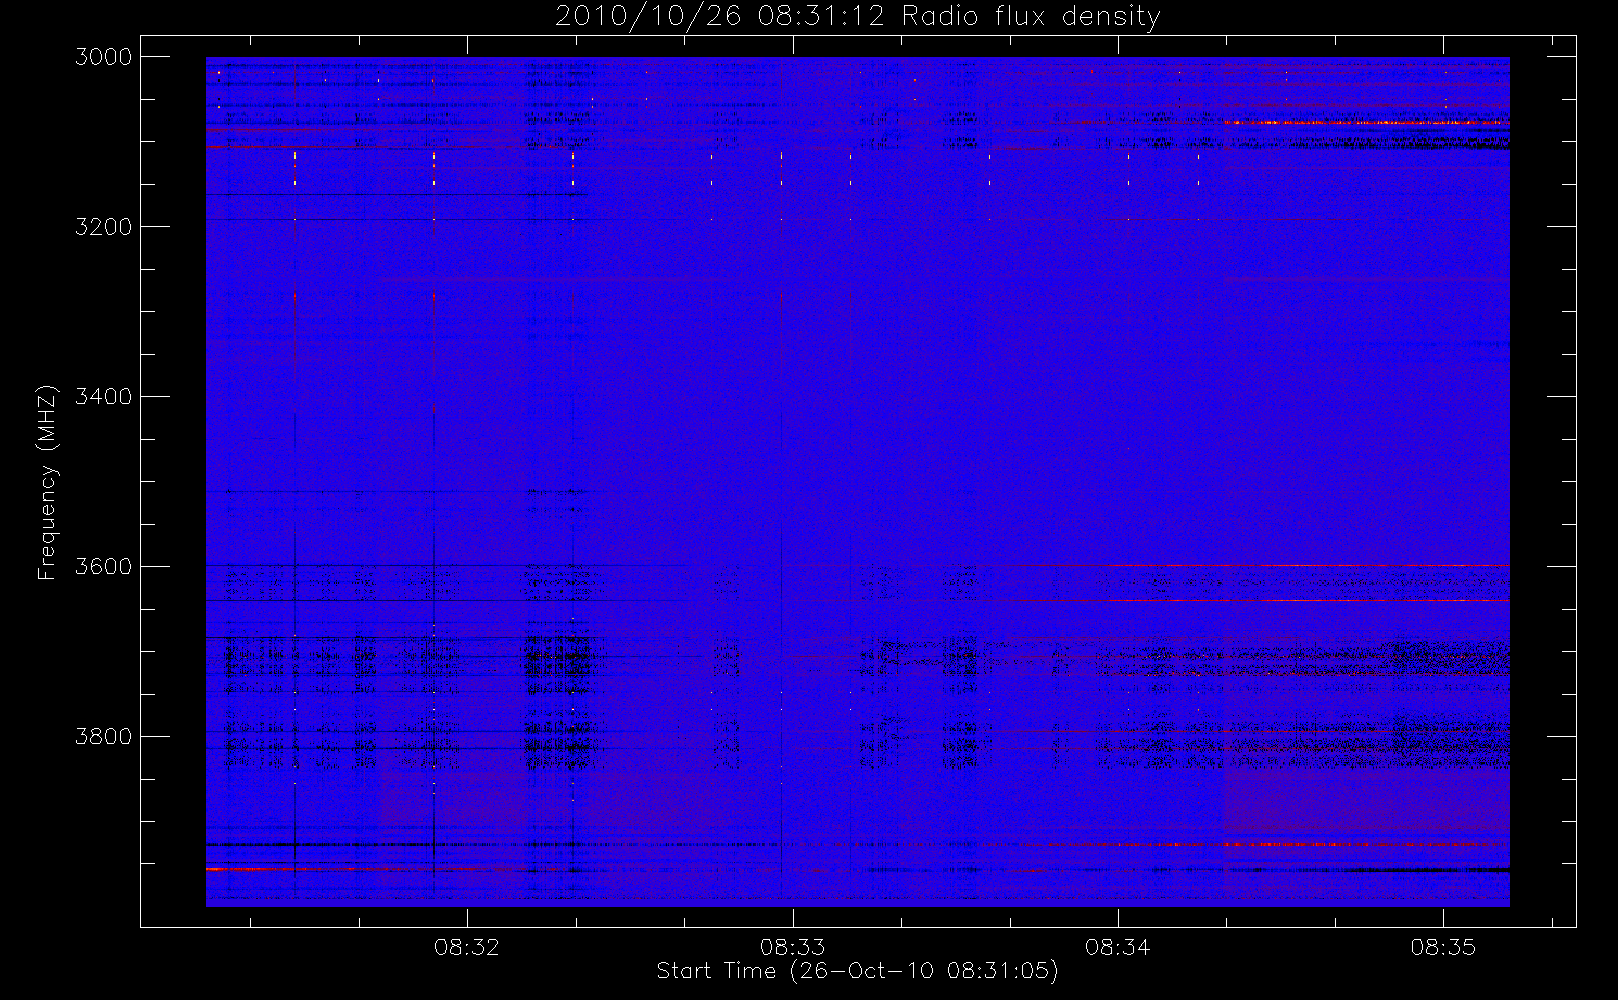Click the '08:35' time axis label

(1443, 946)
